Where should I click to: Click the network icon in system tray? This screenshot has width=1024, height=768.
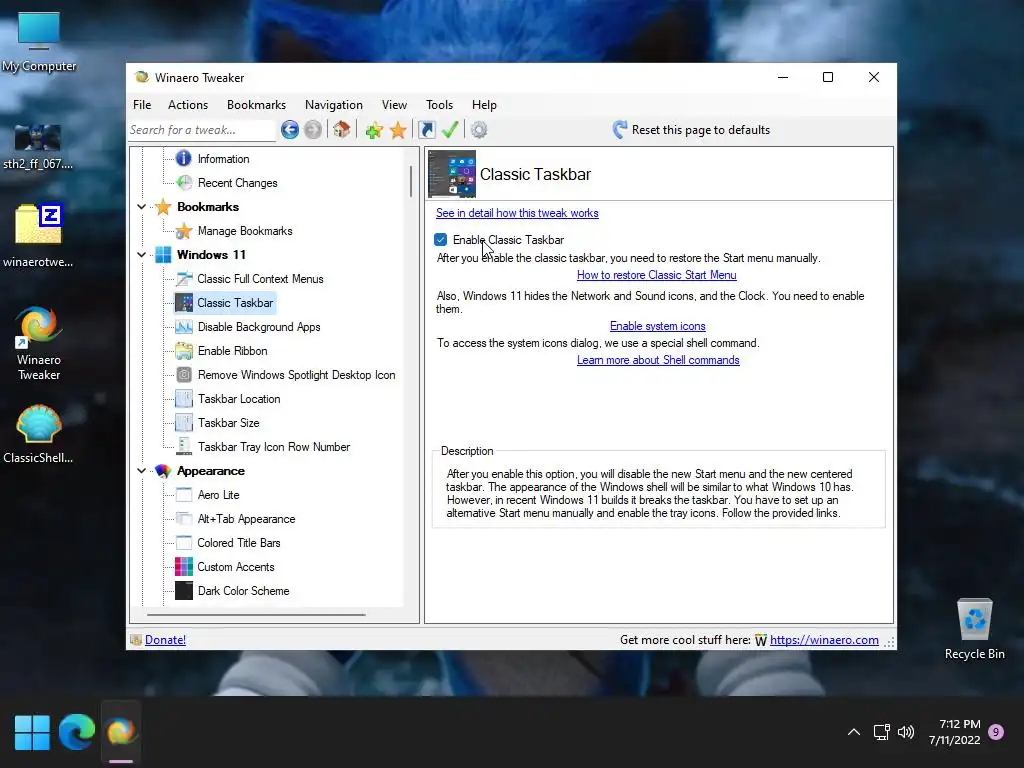click(x=882, y=732)
